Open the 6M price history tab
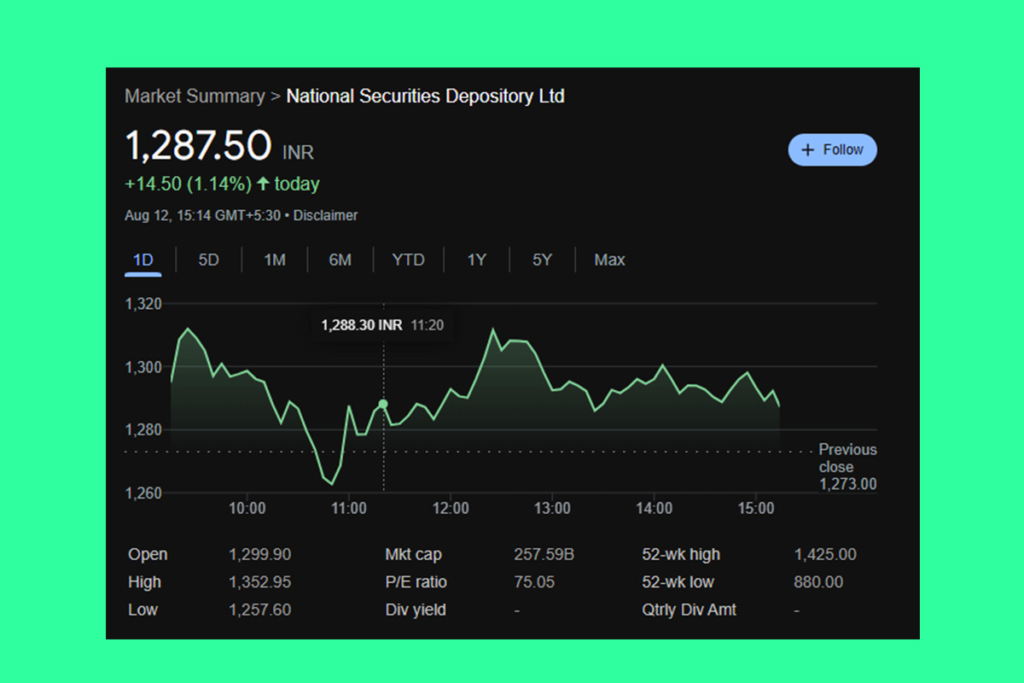 click(340, 259)
